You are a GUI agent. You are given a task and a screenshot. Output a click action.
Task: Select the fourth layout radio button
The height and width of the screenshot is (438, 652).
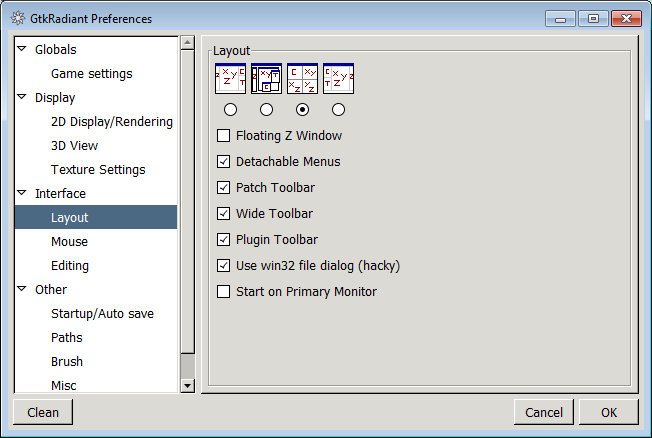[338, 109]
